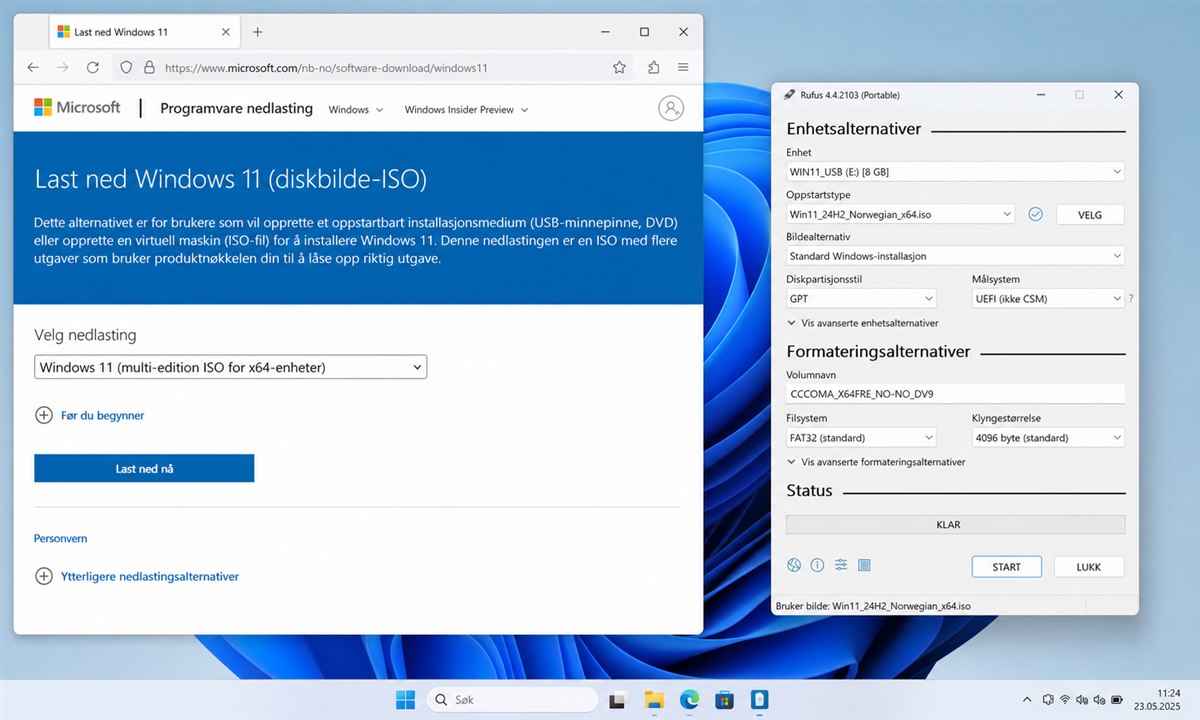This screenshot has height=720, width=1200.
Task: Open the Enhet device dropdown
Action: tap(955, 172)
